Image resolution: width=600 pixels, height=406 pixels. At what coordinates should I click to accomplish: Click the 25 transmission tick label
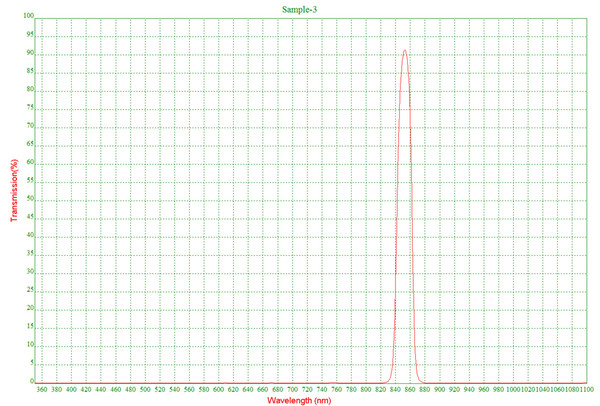point(30,290)
